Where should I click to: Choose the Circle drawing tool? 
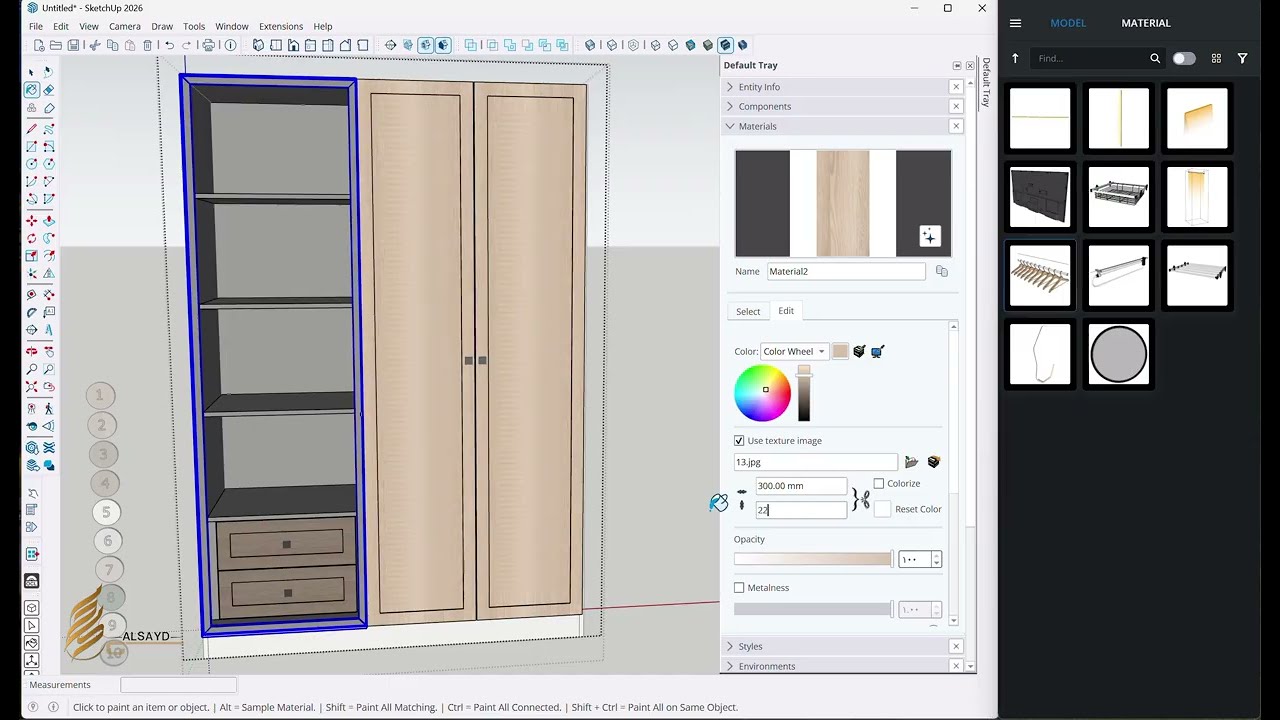click(x=32, y=164)
